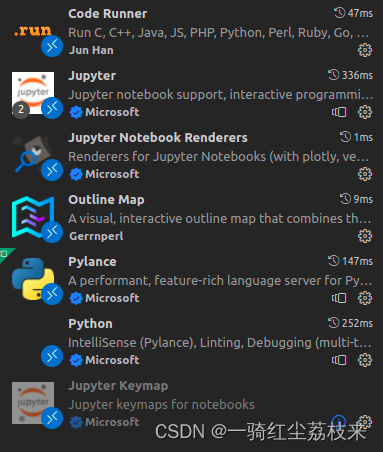Click activation time clock icon for Code Runner

pyautogui.click(x=340, y=13)
